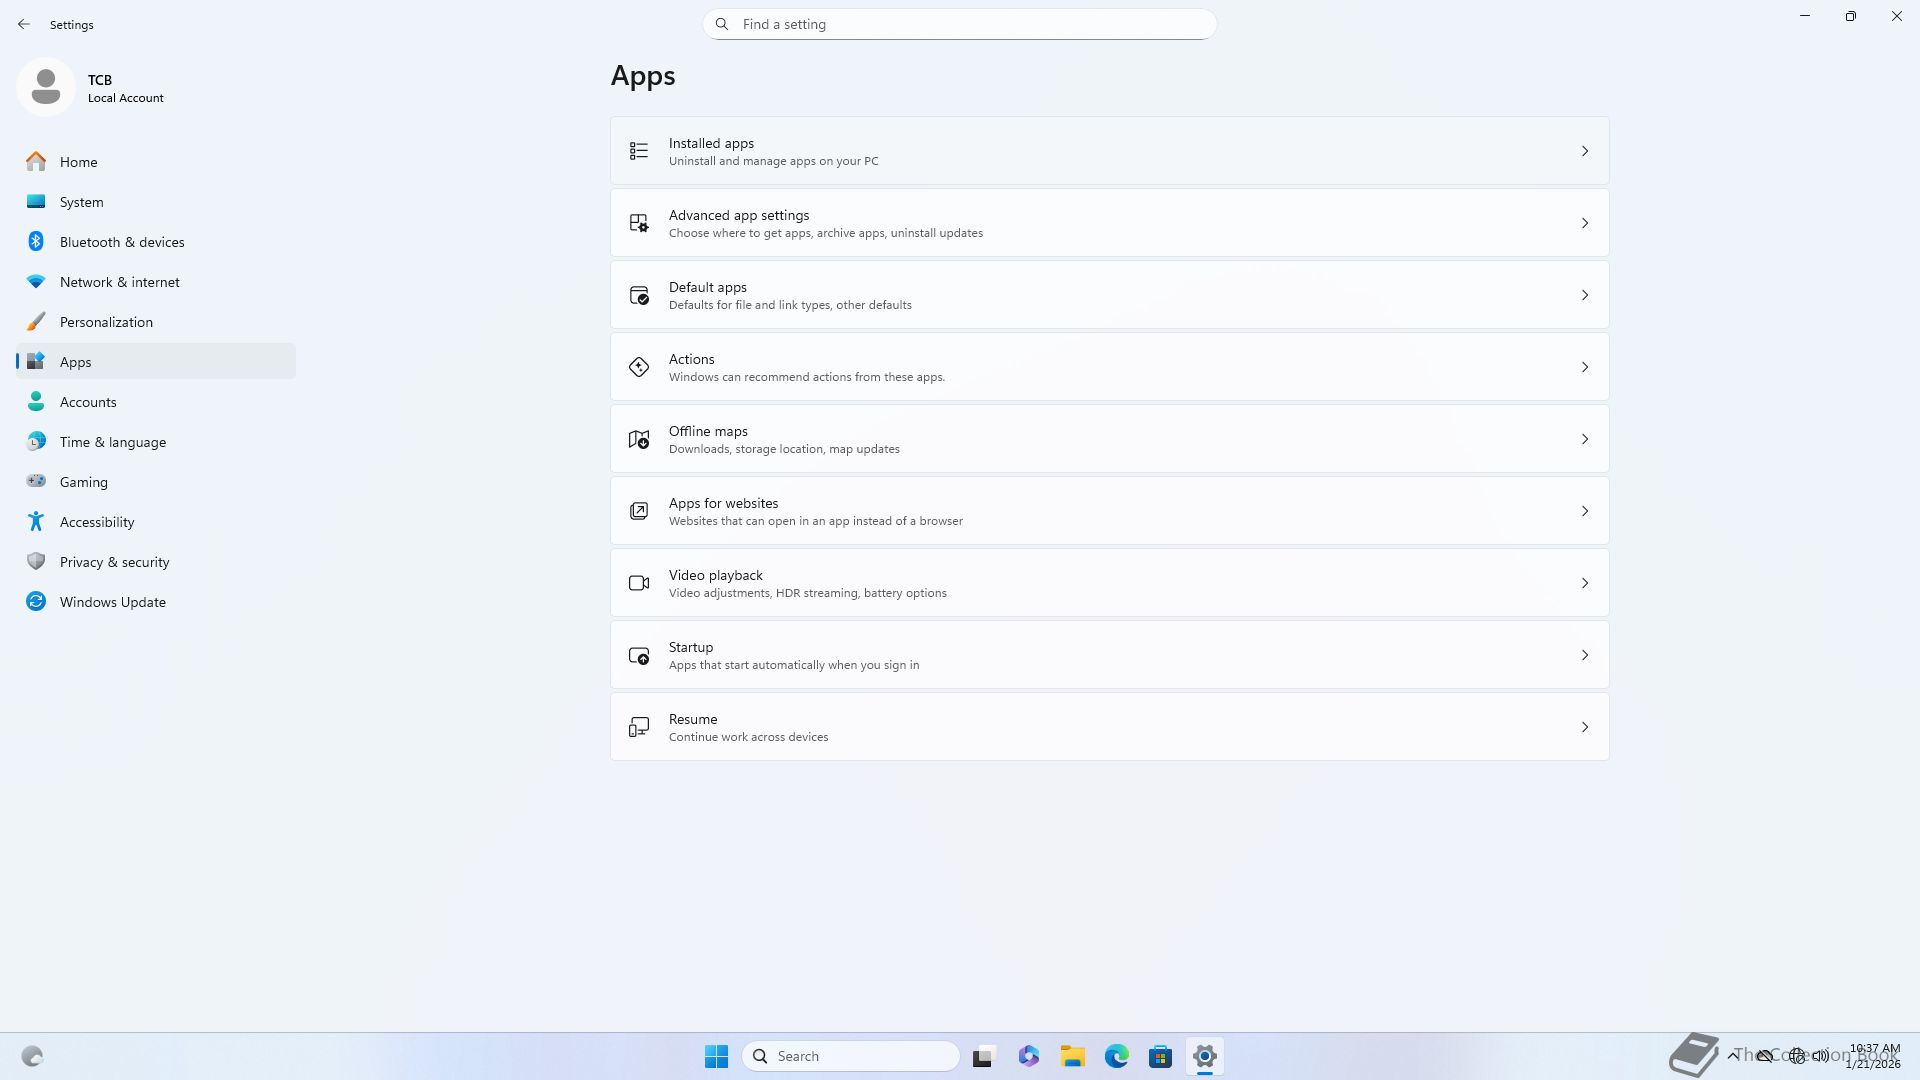Click the Video playback camera icon

tap(638, 583)
